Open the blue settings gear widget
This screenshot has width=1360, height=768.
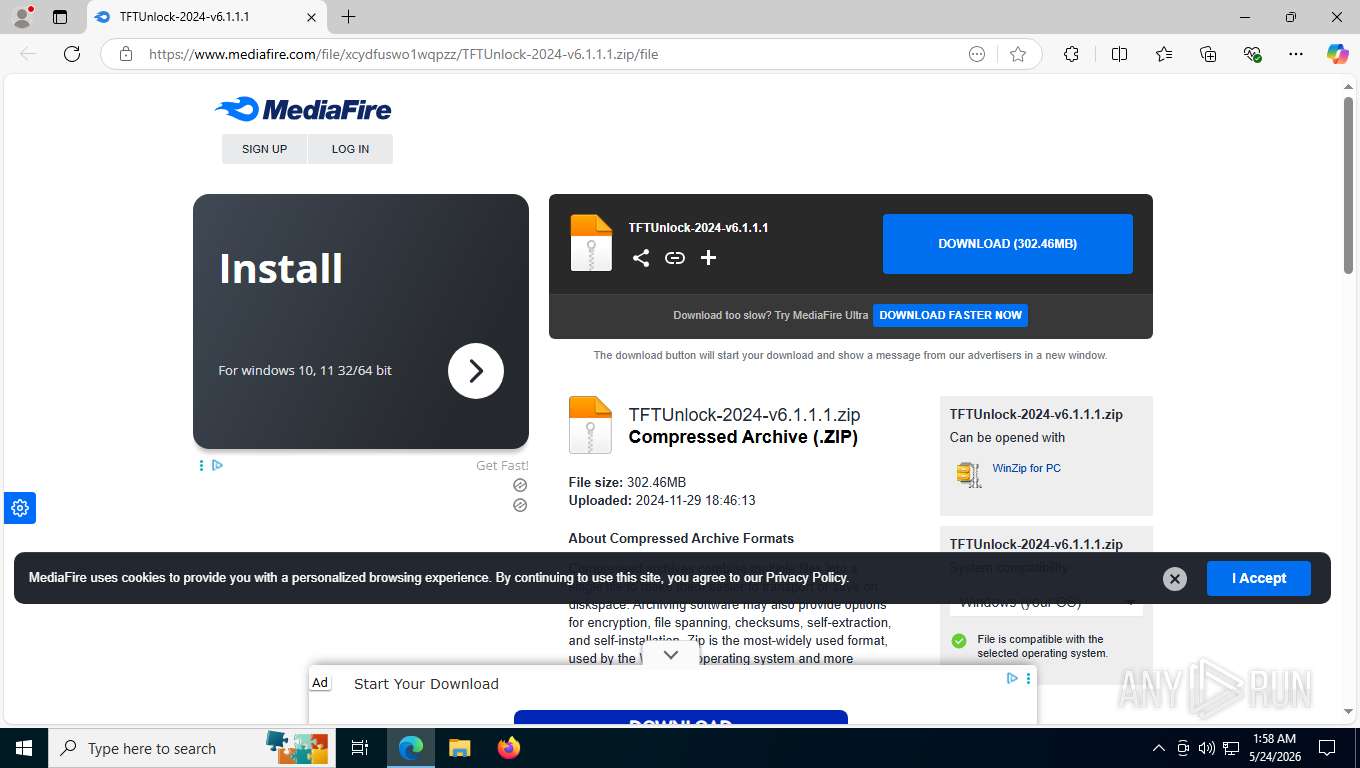19,508
